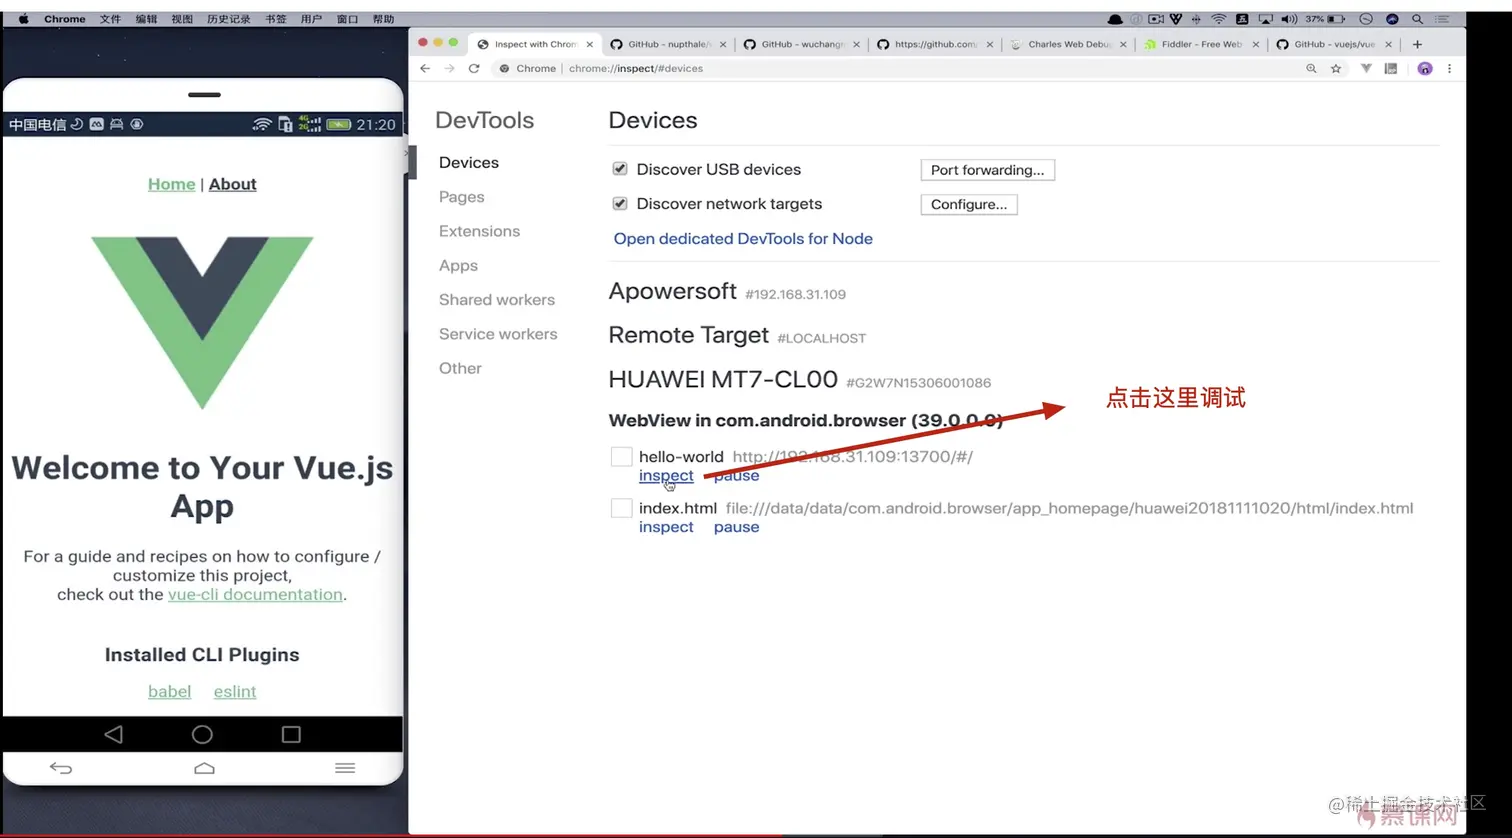Tap the babel plugin link
The height and width of the screenshot is (838, 1512).
(x=169, y=691)
